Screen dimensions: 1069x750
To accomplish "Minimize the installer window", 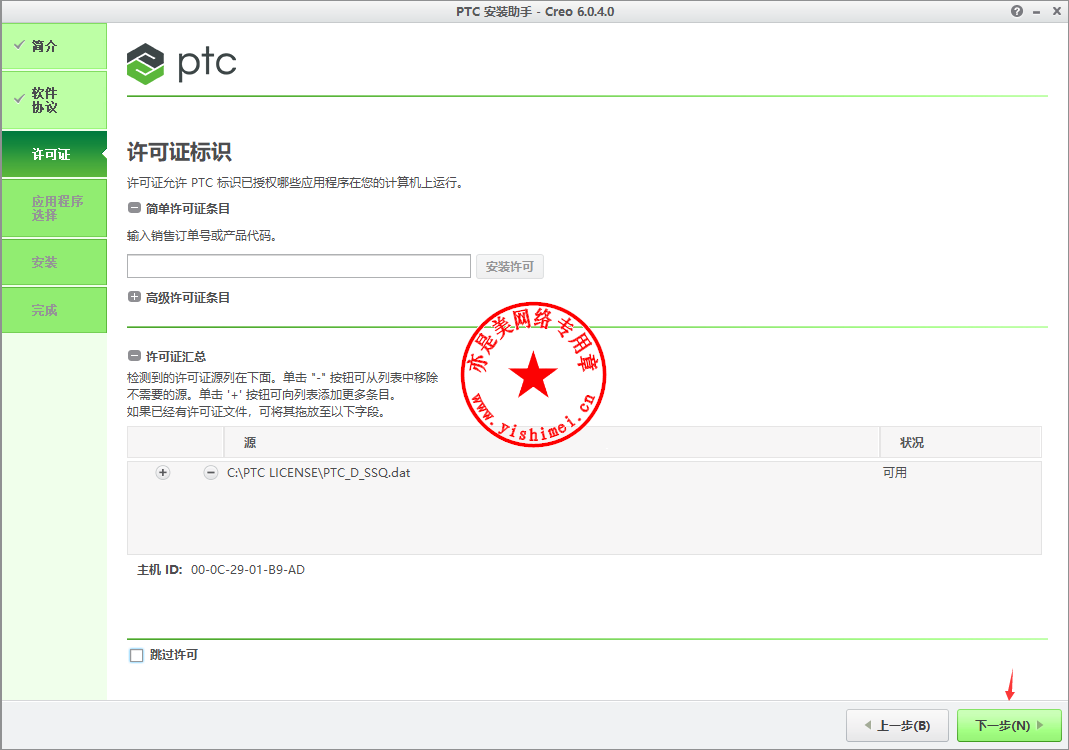I will [x=1036, y=12].
